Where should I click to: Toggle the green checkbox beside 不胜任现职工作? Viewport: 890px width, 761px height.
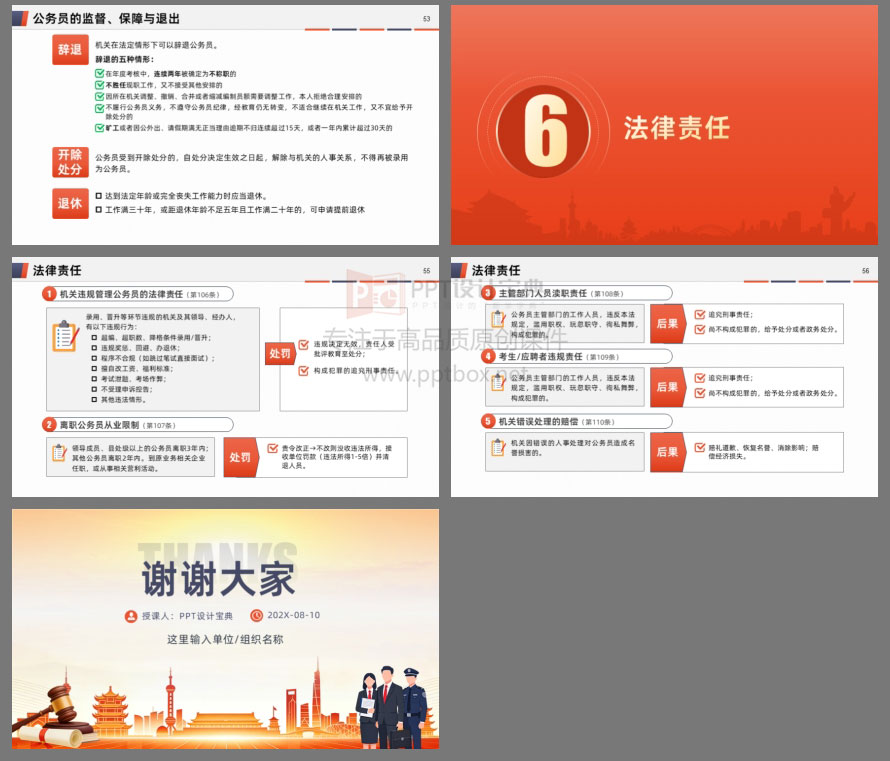99,85
